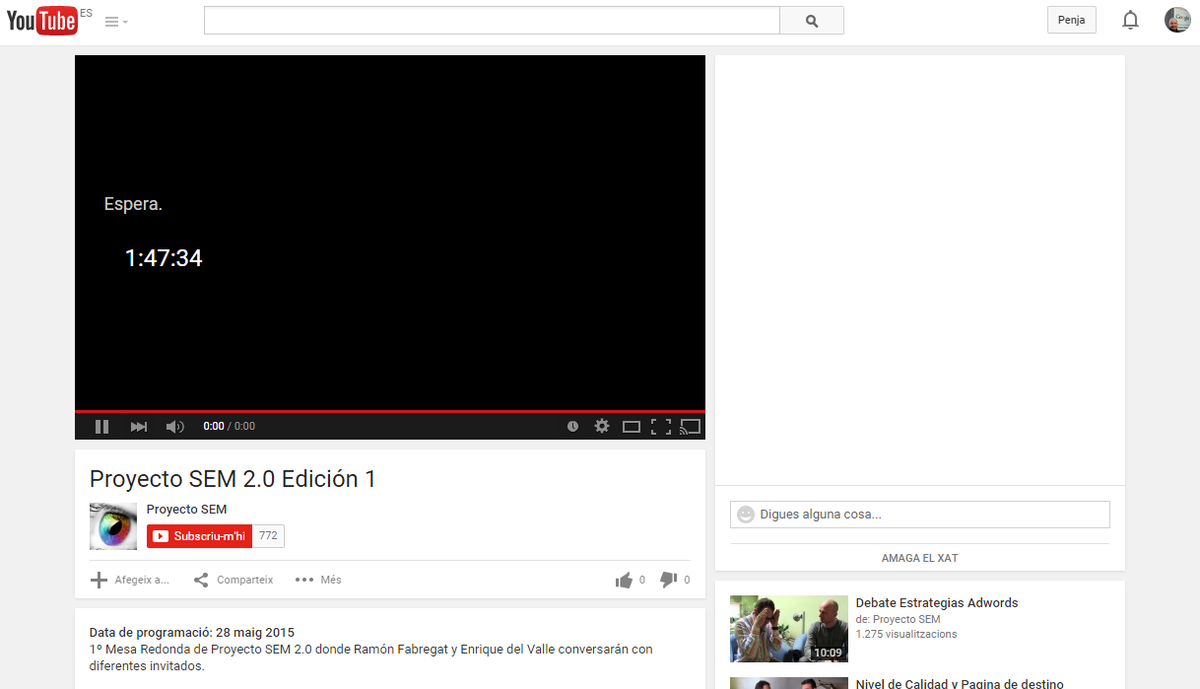Image resolution: width=1200 pixels, height=689 pixels.
Task: Click the magnifier search button
Action: tap(811, 20)
